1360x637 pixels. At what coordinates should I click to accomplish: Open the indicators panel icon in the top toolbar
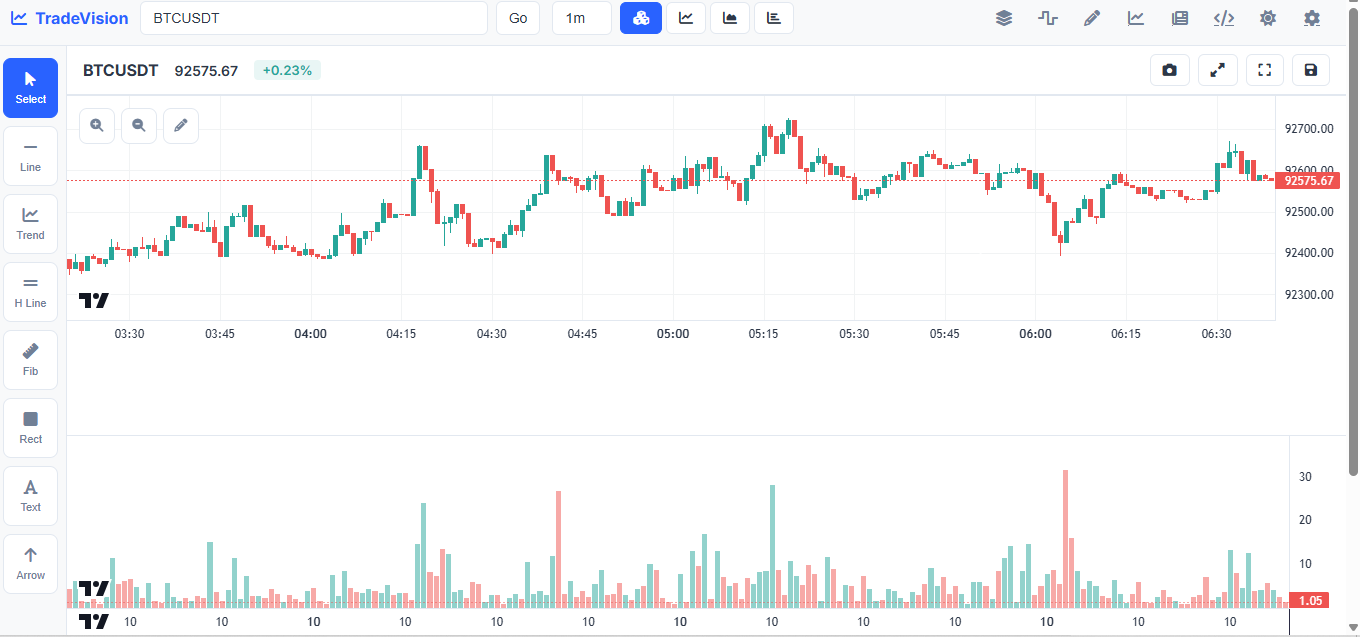tap(1136, 17)
